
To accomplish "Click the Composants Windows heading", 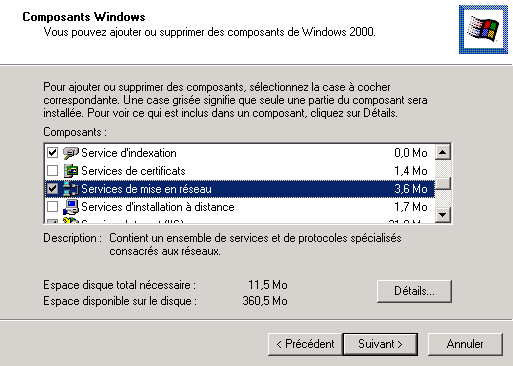I will (x=84, y=17).
